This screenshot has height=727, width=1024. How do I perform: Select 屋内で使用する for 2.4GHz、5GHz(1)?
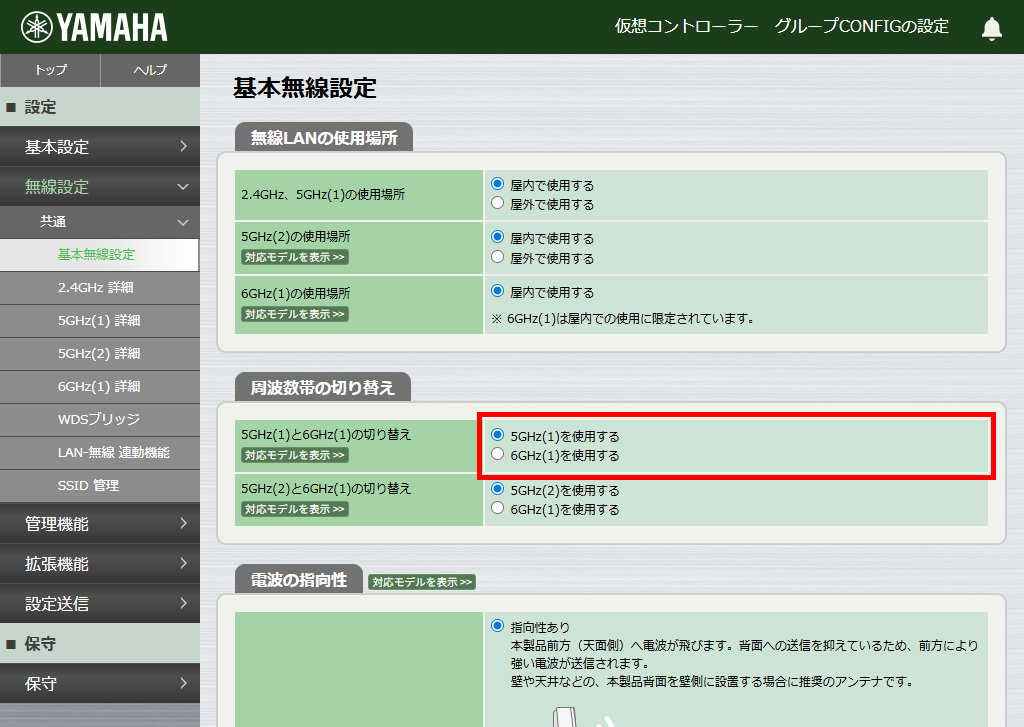(498, 184)
